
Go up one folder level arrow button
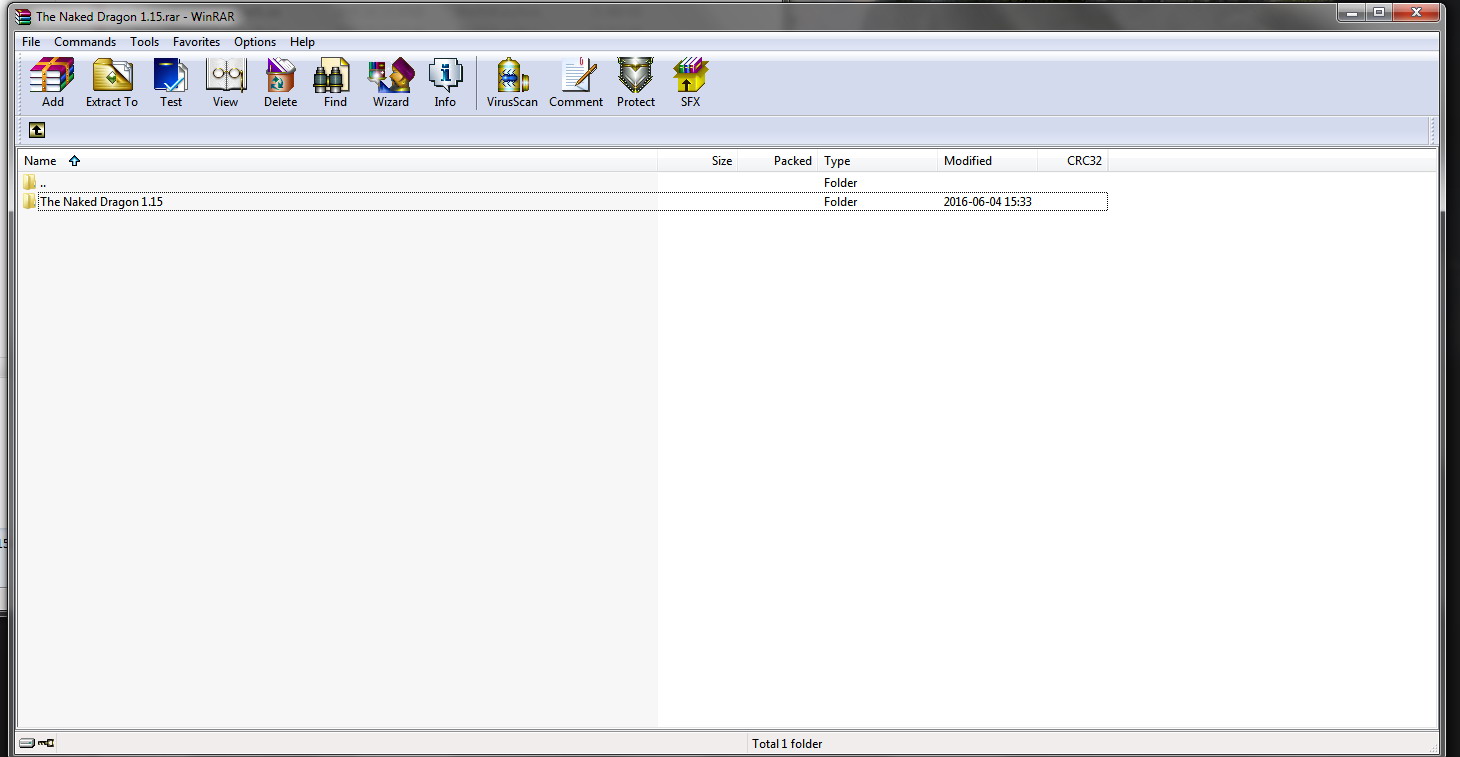pos(37,130)
